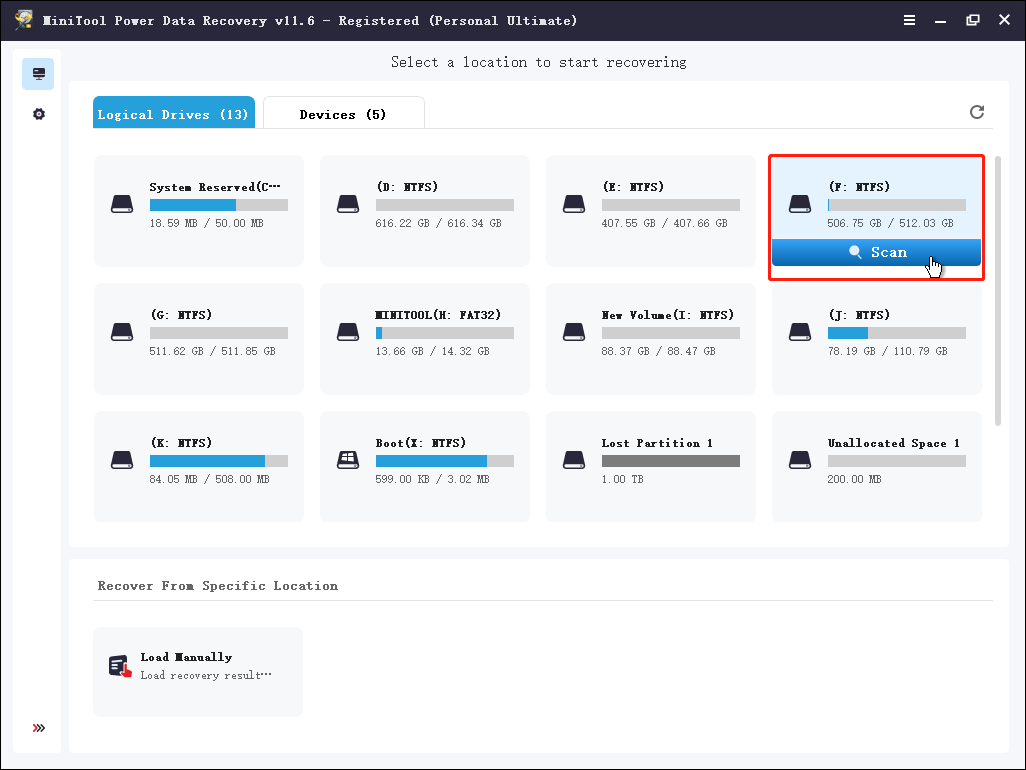
Task: Click the Load Manually icon
Action: coord(120,666)
